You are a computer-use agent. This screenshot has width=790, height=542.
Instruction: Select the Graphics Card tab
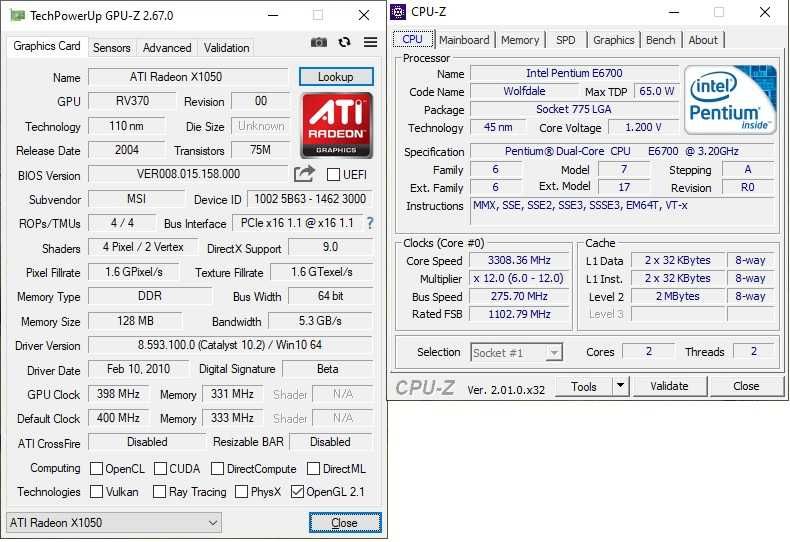click(47, 46)
